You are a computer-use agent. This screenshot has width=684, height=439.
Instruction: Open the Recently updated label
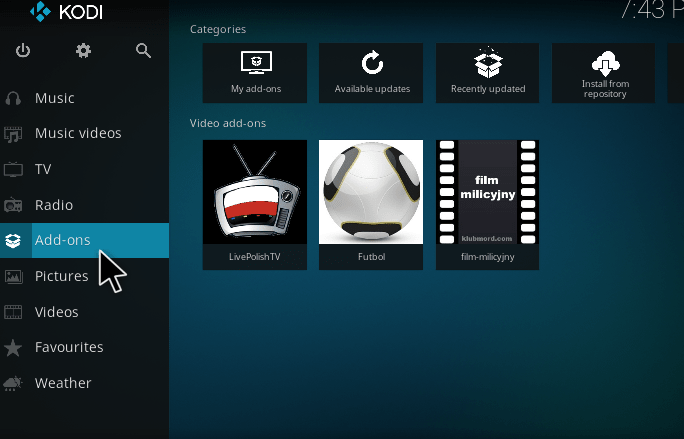coord(488,89)
